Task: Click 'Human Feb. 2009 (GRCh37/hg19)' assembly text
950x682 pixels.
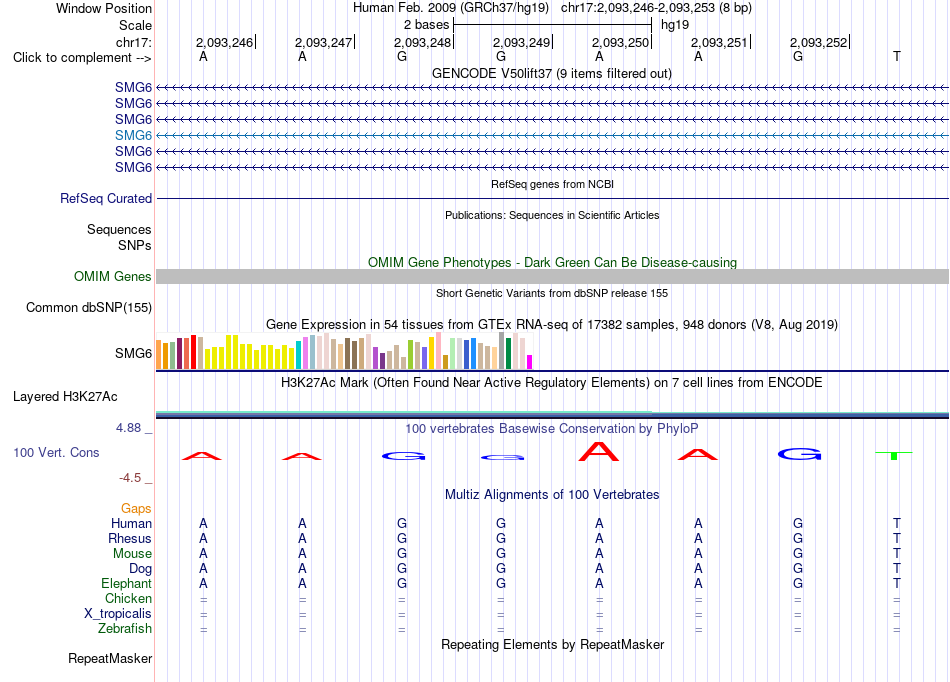Action: [451, 8]
